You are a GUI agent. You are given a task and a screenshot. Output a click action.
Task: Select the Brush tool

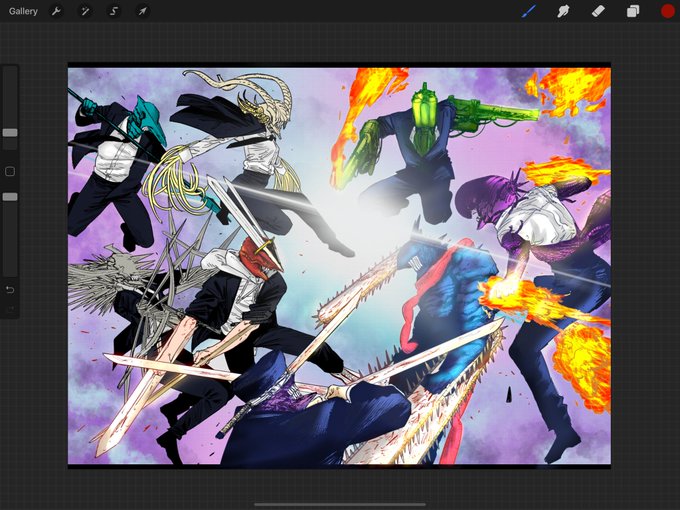click(x=529, y=11)
